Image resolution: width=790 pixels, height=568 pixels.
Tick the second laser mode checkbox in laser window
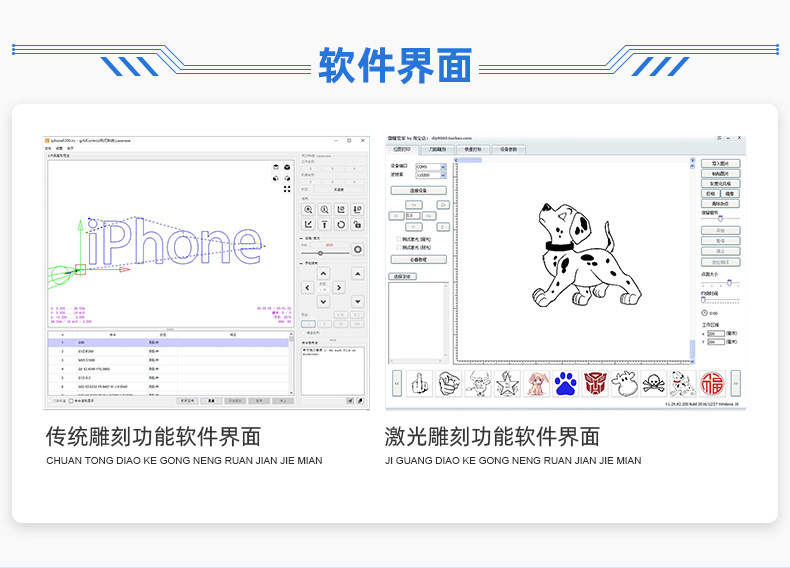click(x=399, y=247)
